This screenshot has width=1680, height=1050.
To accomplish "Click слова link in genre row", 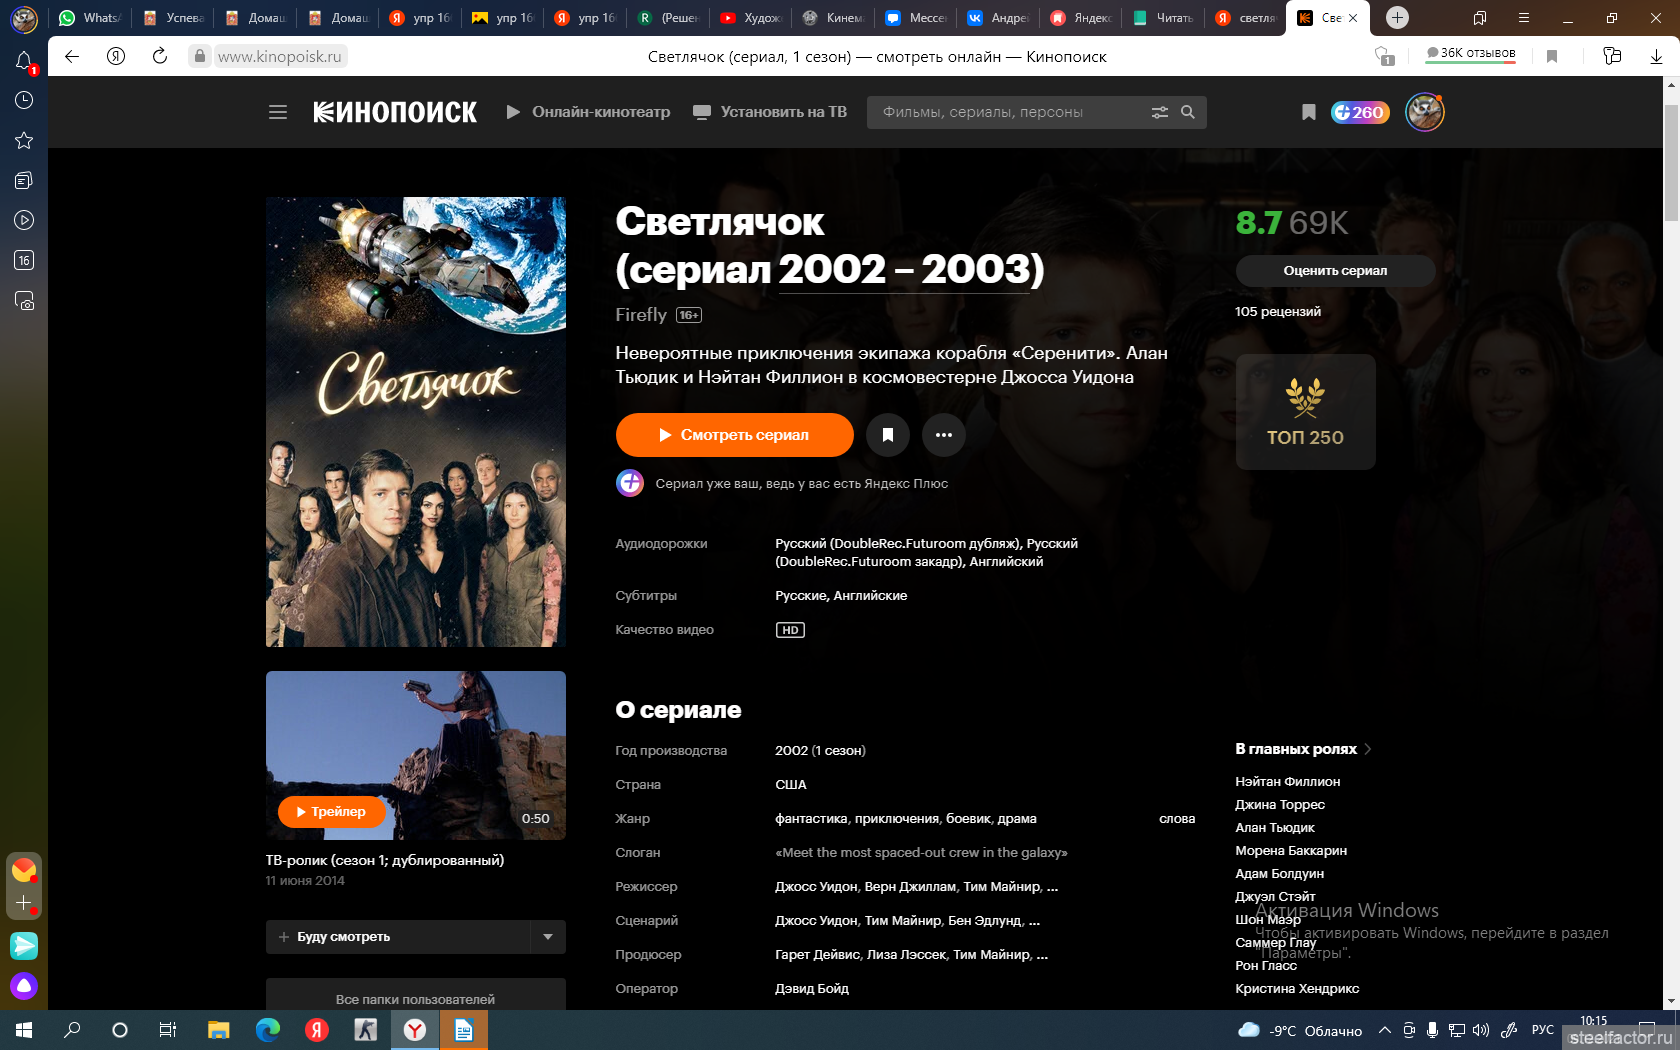I will click(x=1177, y=819).
